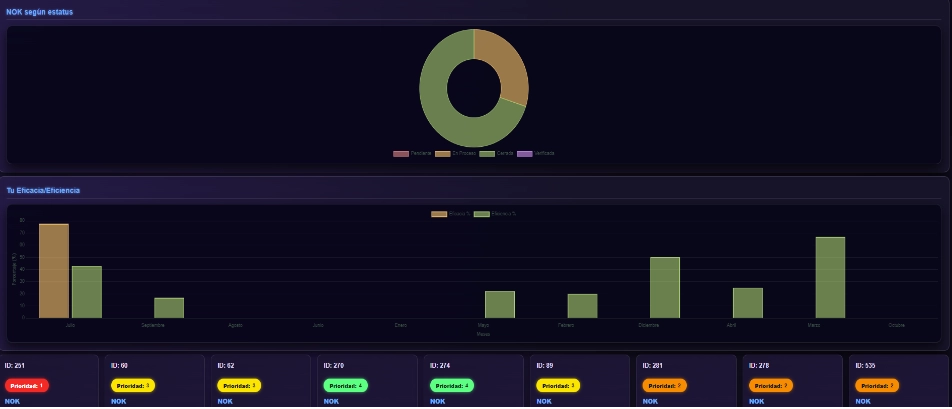Click the 'Febrero' axis label
952x409 pixels.
566,325
